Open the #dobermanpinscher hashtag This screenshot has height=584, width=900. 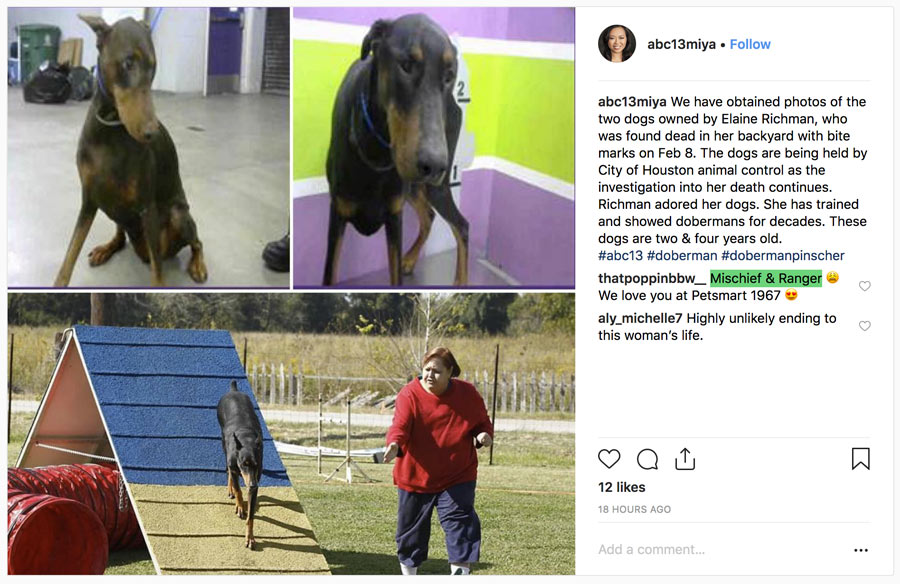[x=783, y=256]
